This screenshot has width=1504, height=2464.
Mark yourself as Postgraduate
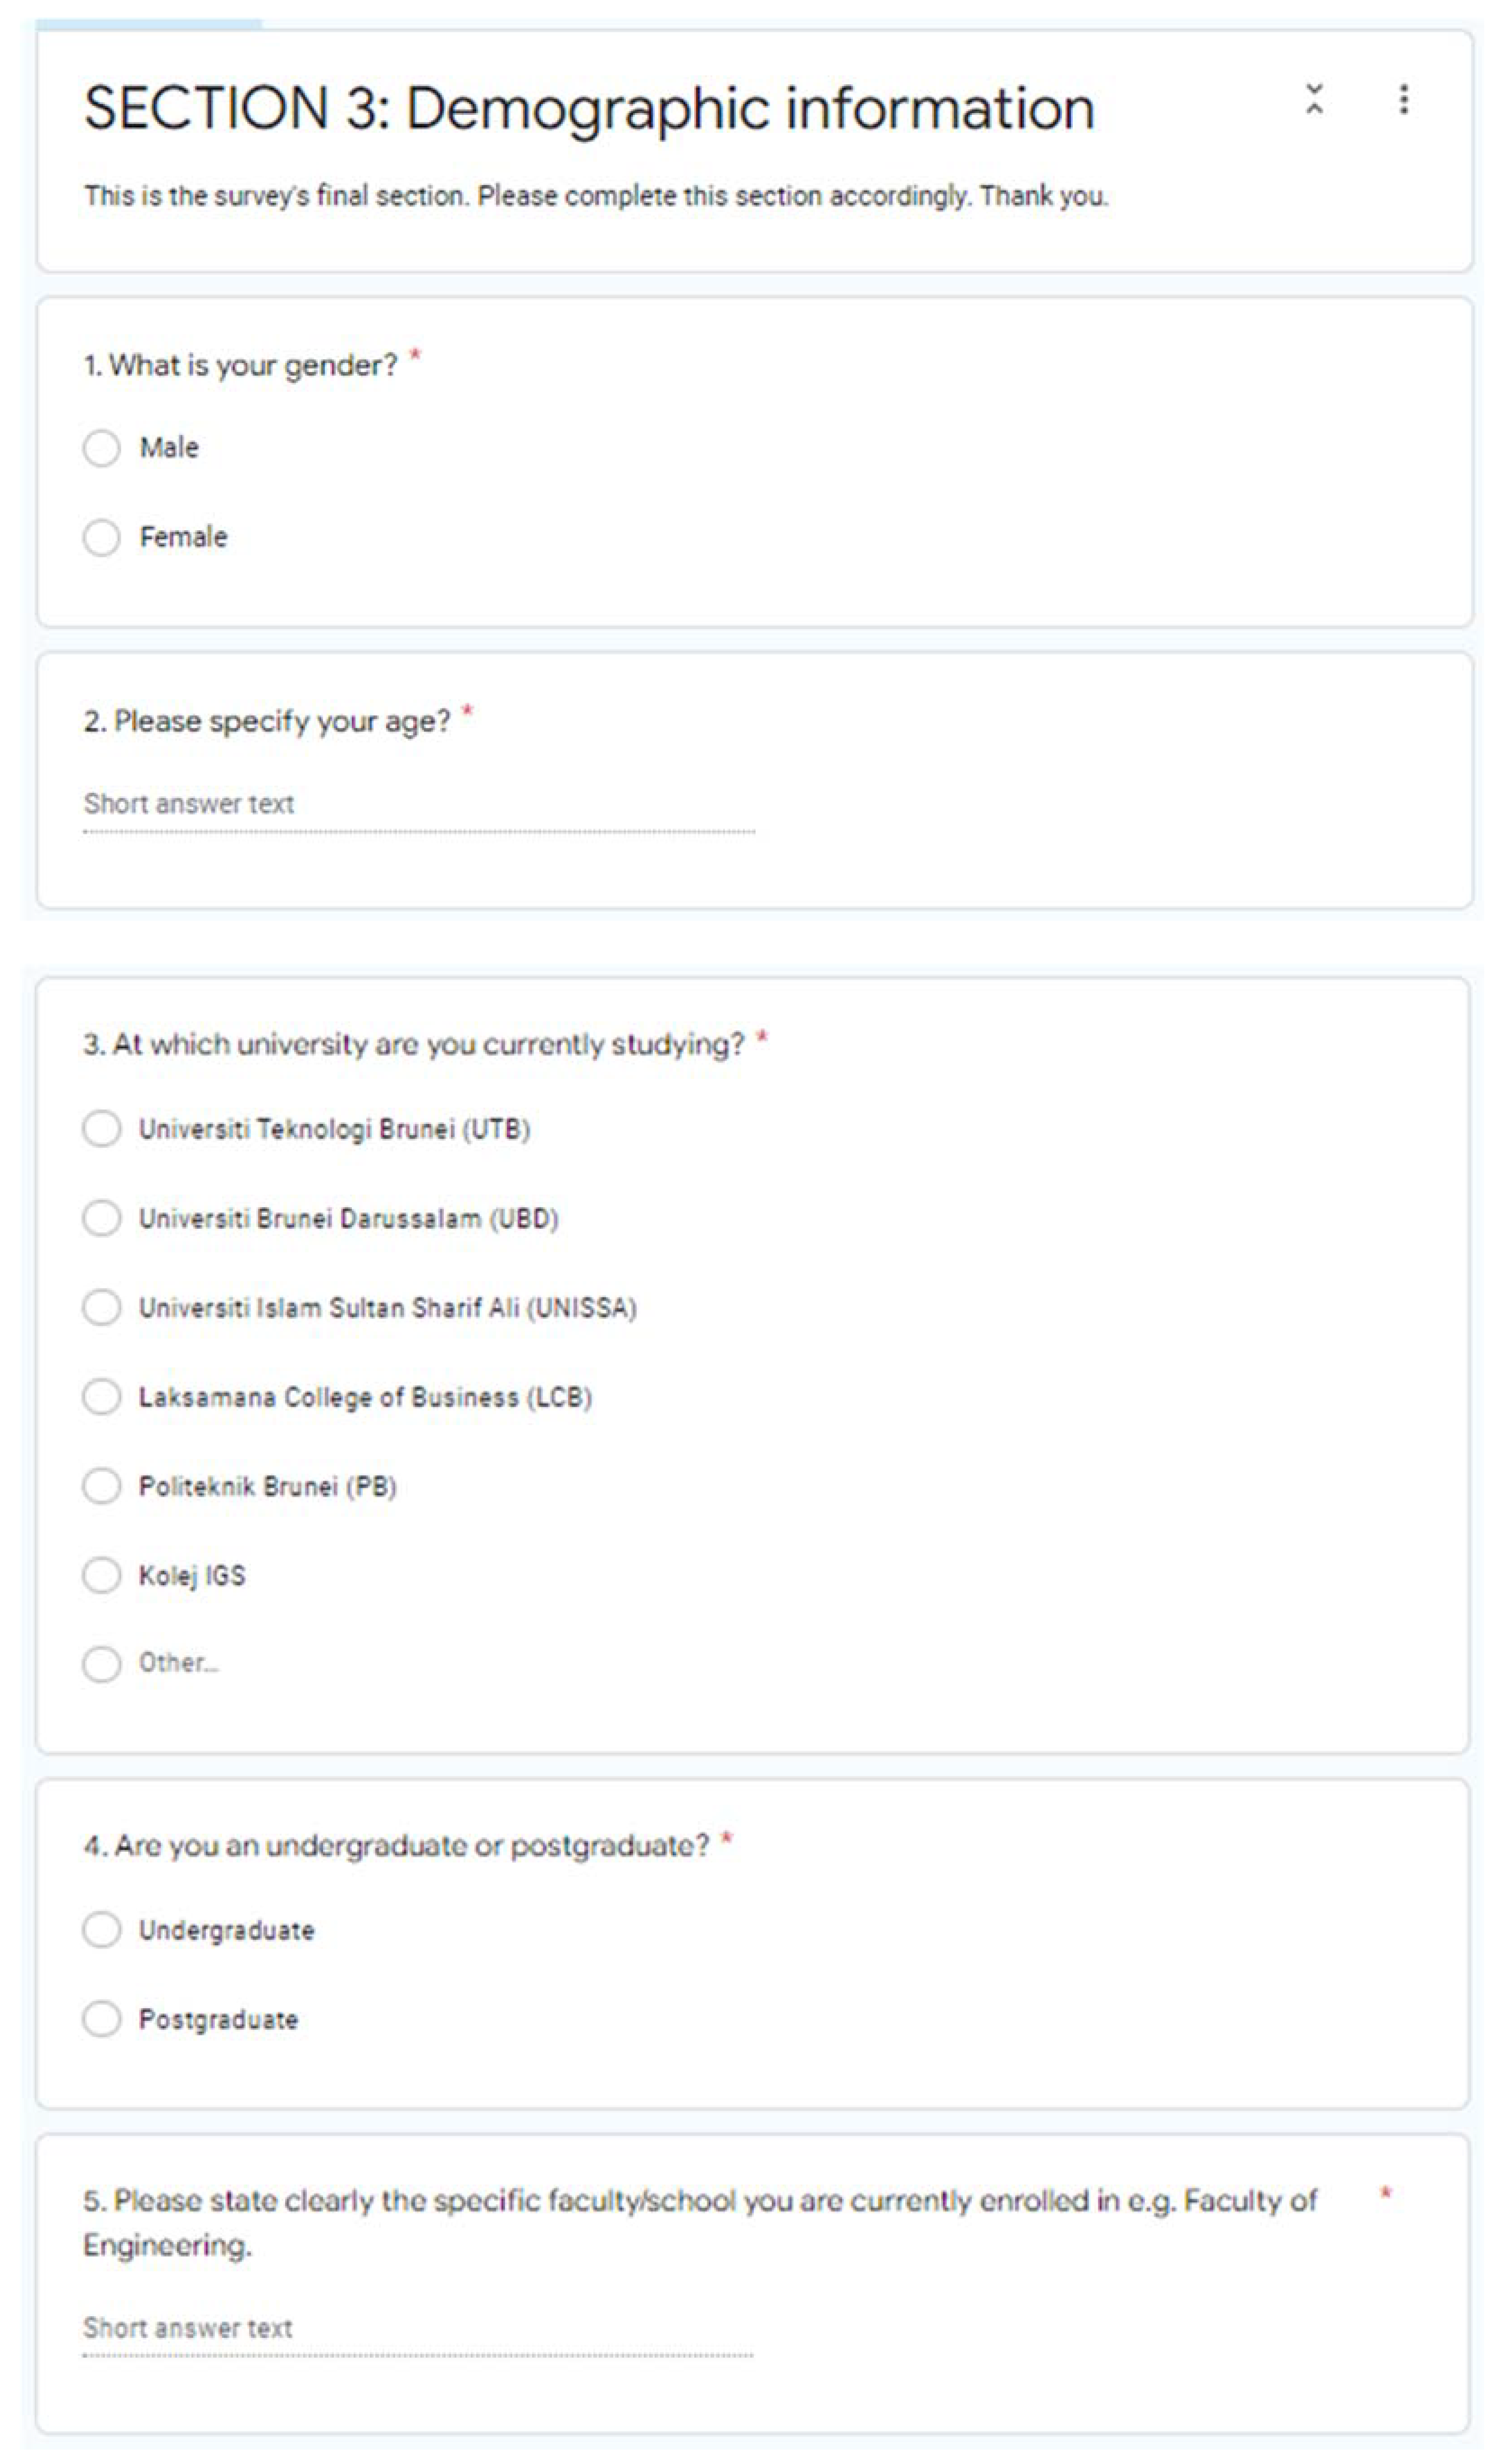(102, 2019)
